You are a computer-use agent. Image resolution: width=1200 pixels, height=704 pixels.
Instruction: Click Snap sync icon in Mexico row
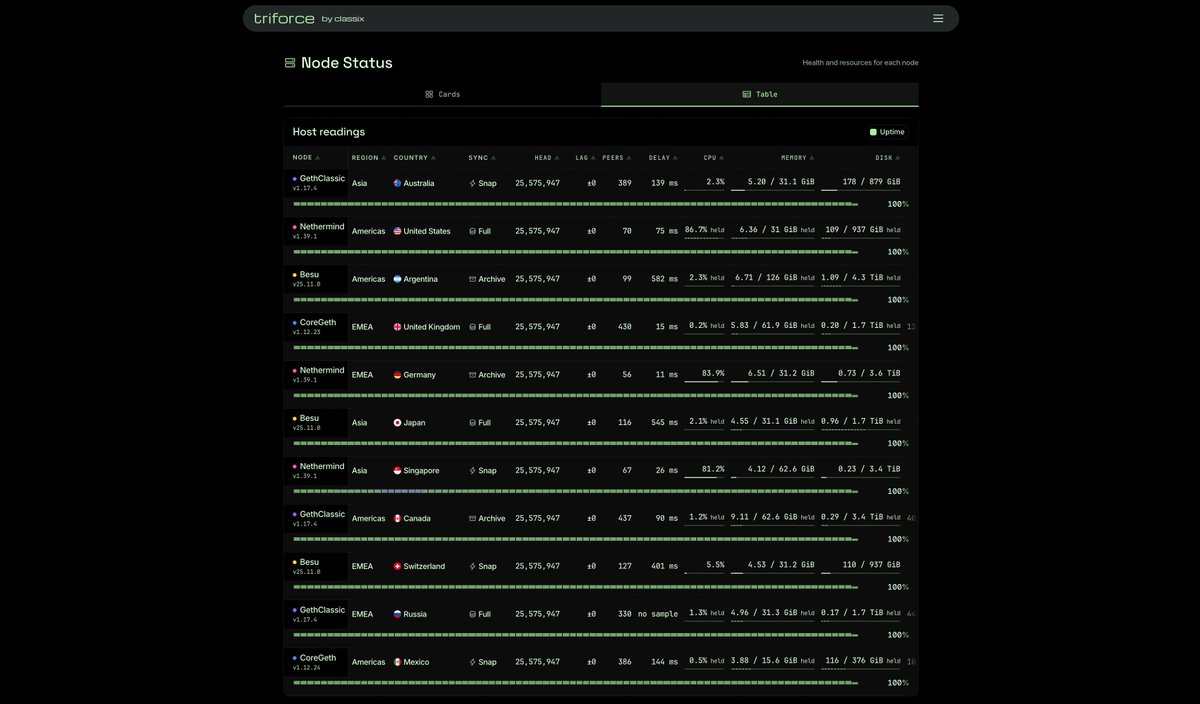coord(472,662)
